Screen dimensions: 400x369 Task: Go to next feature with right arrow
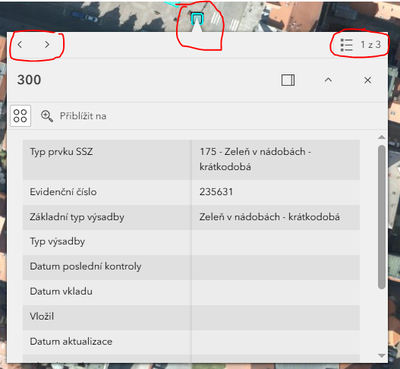pos(47,44)
